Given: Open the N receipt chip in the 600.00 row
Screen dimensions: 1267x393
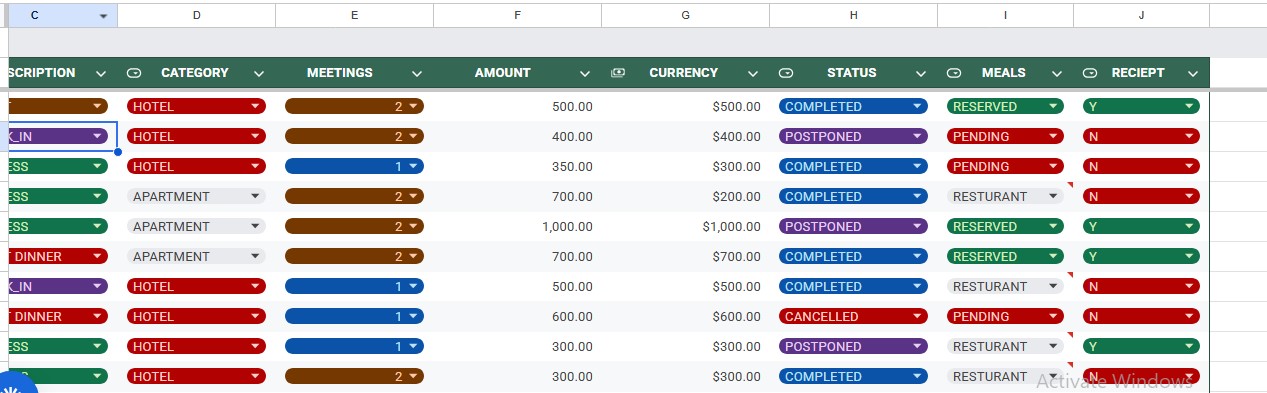Looking at the screenshot, I should click(x=1141, y=316).
